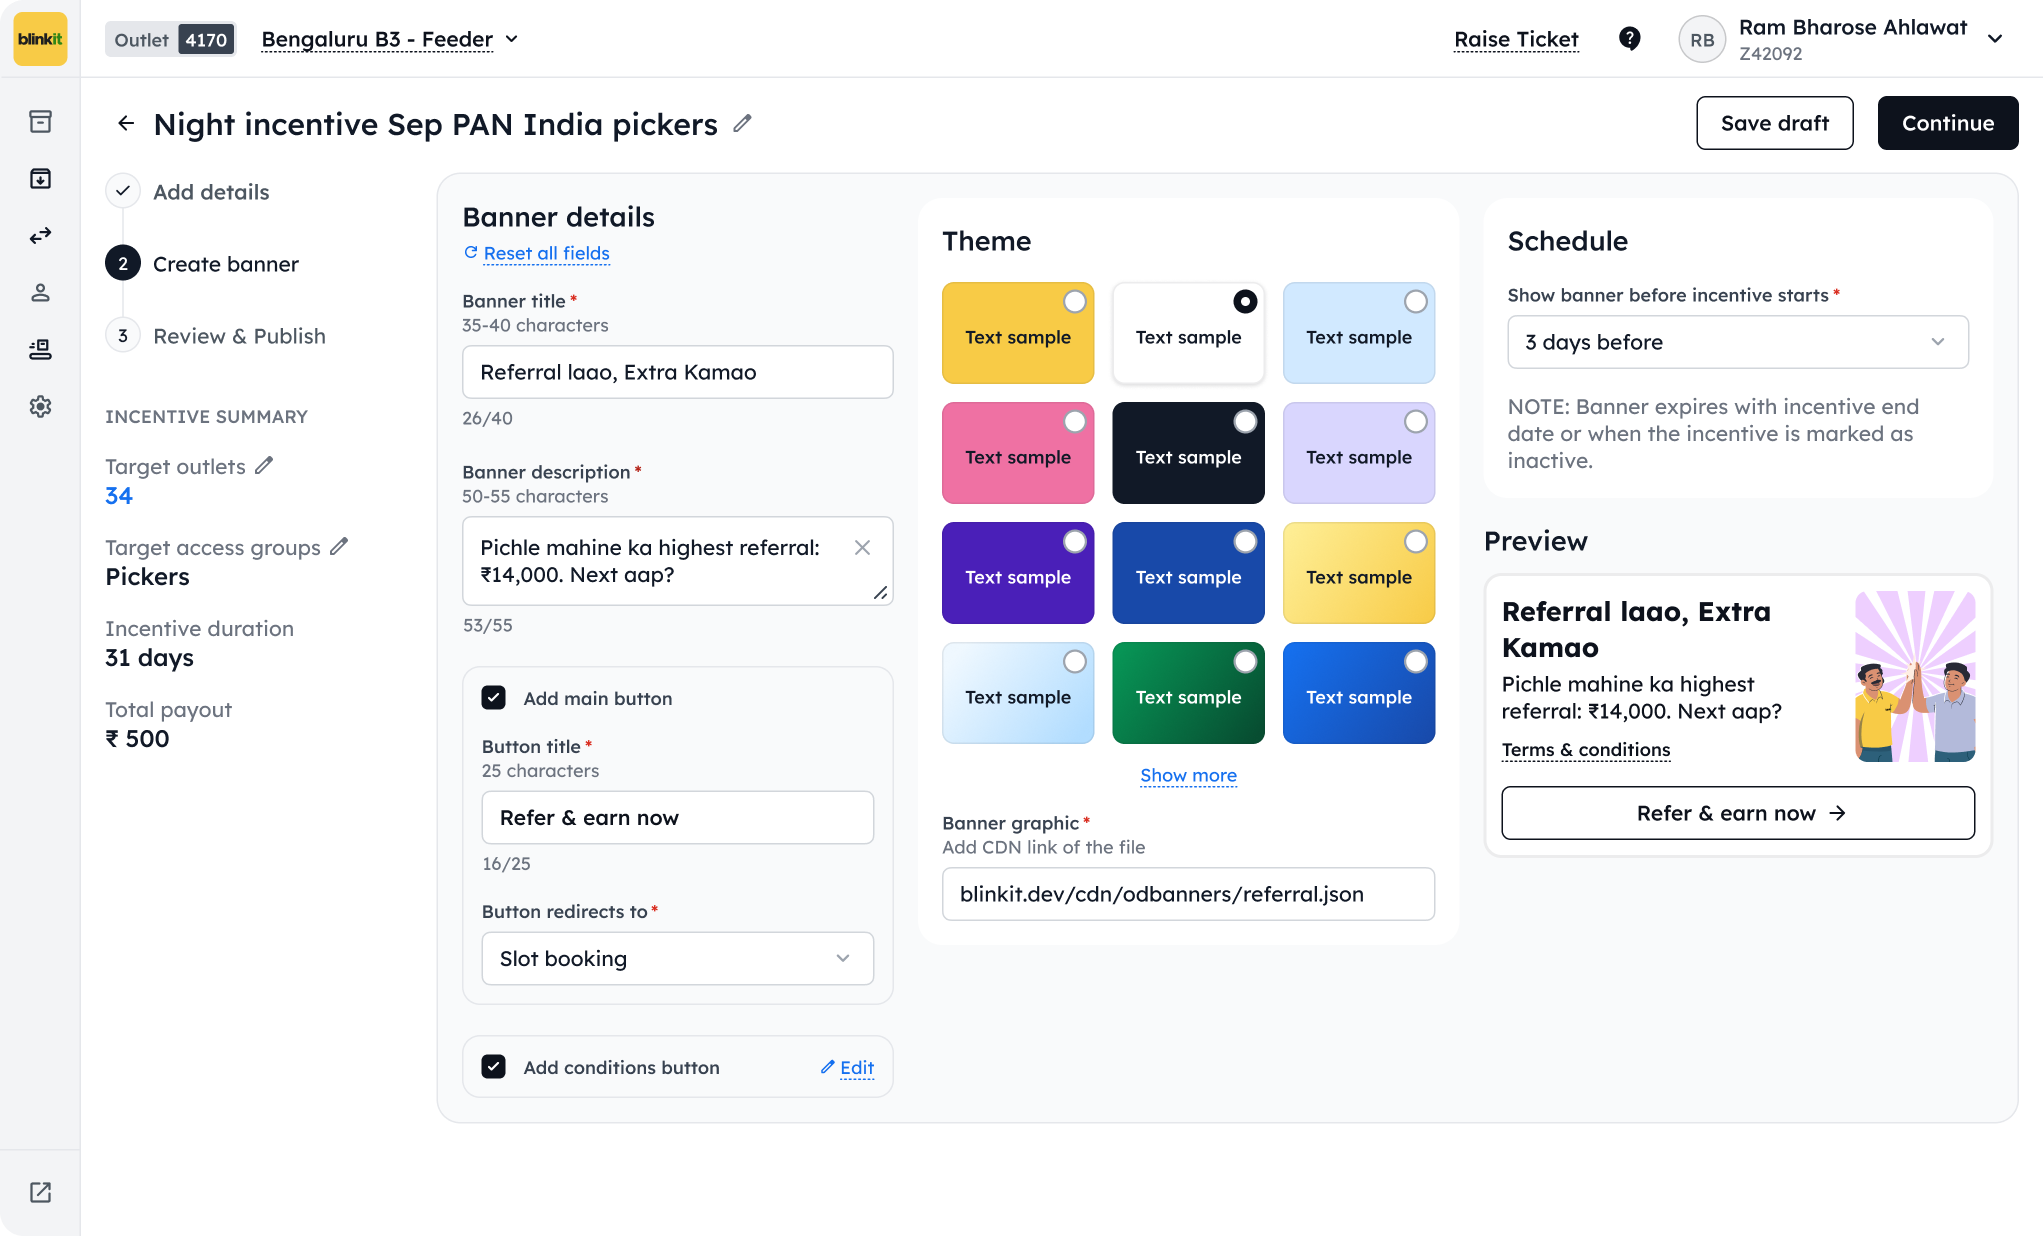Click the Reset all fields link
The height and width of the screenshot is (1236, 2043).
(x=547, y=253)
